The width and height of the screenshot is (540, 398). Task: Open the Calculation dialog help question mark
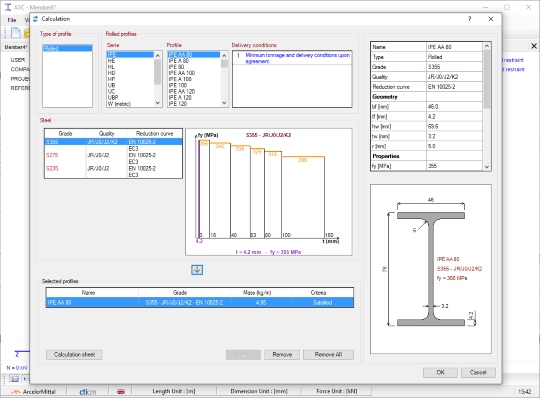tap(469, 19)
